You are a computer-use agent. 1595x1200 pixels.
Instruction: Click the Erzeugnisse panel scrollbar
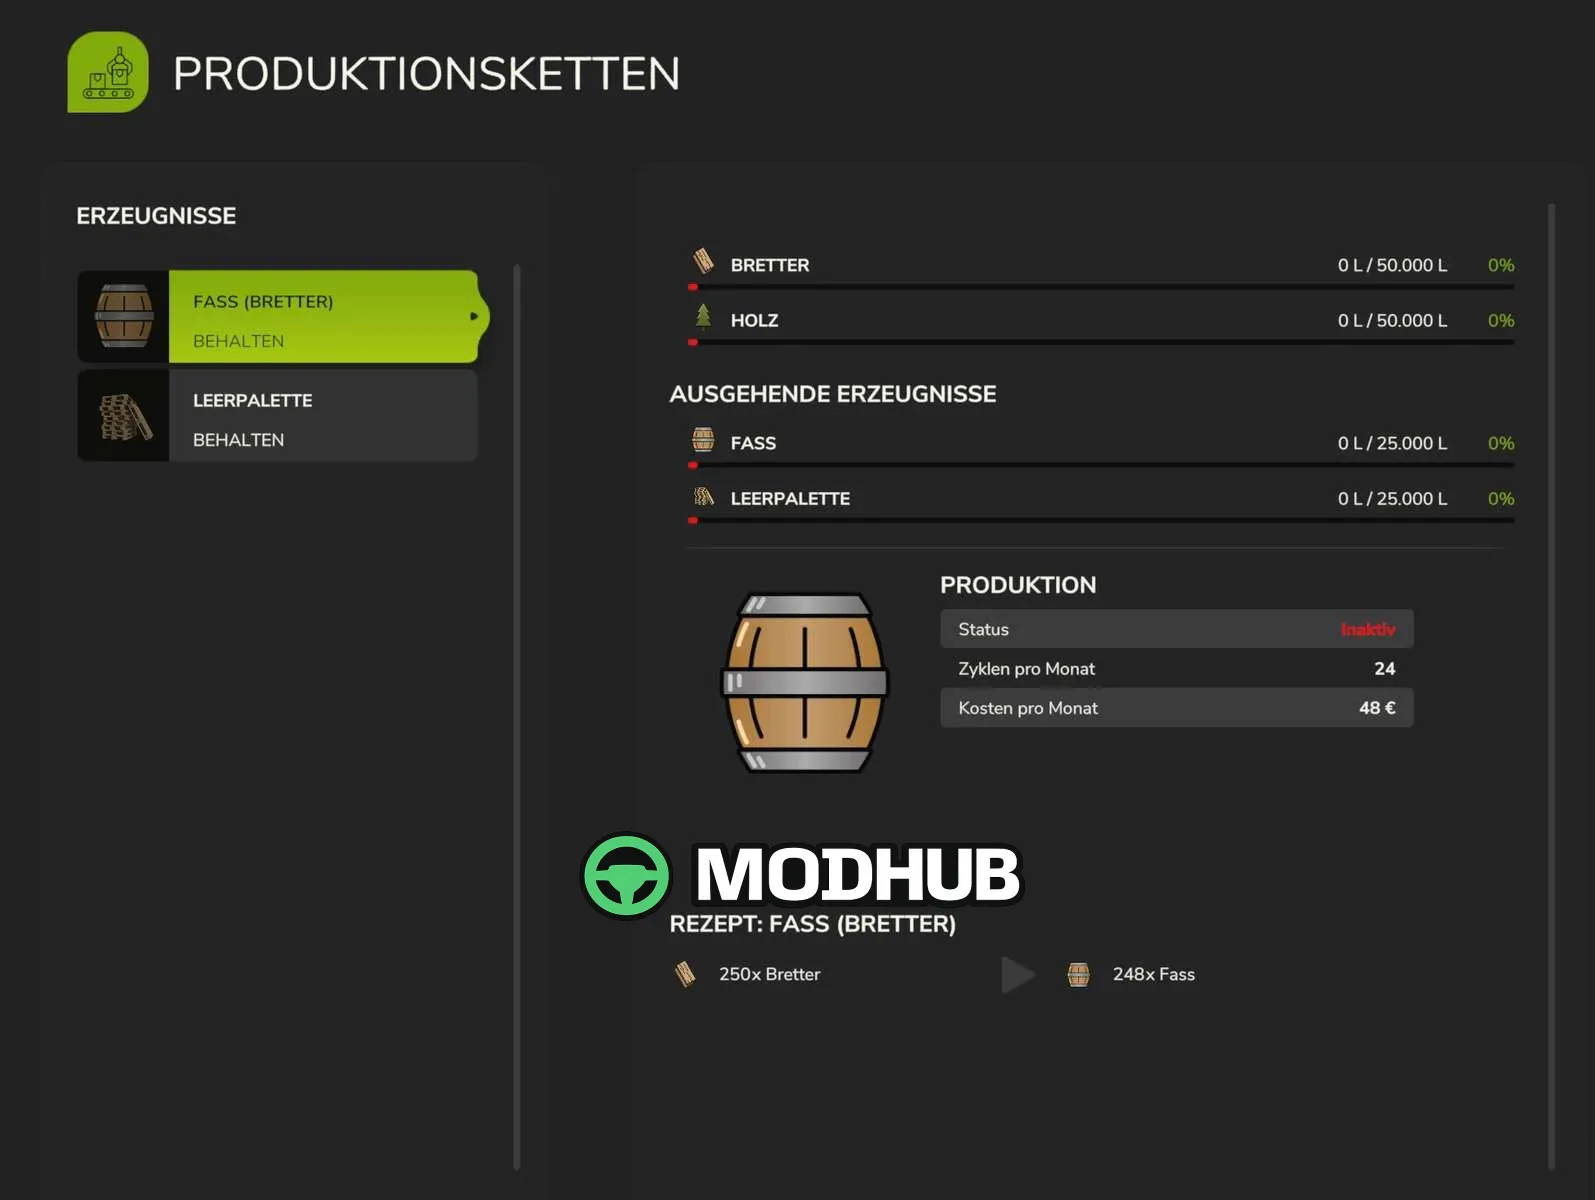[x=518, y=700]
